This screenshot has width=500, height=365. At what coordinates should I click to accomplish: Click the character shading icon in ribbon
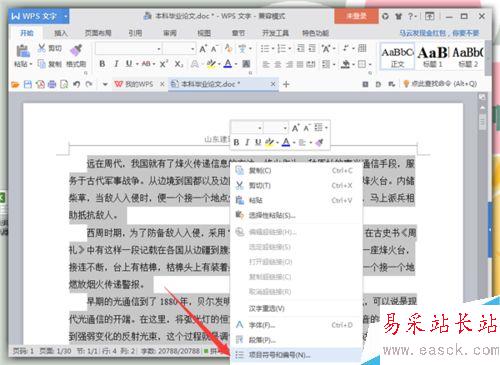pos(246,64)
